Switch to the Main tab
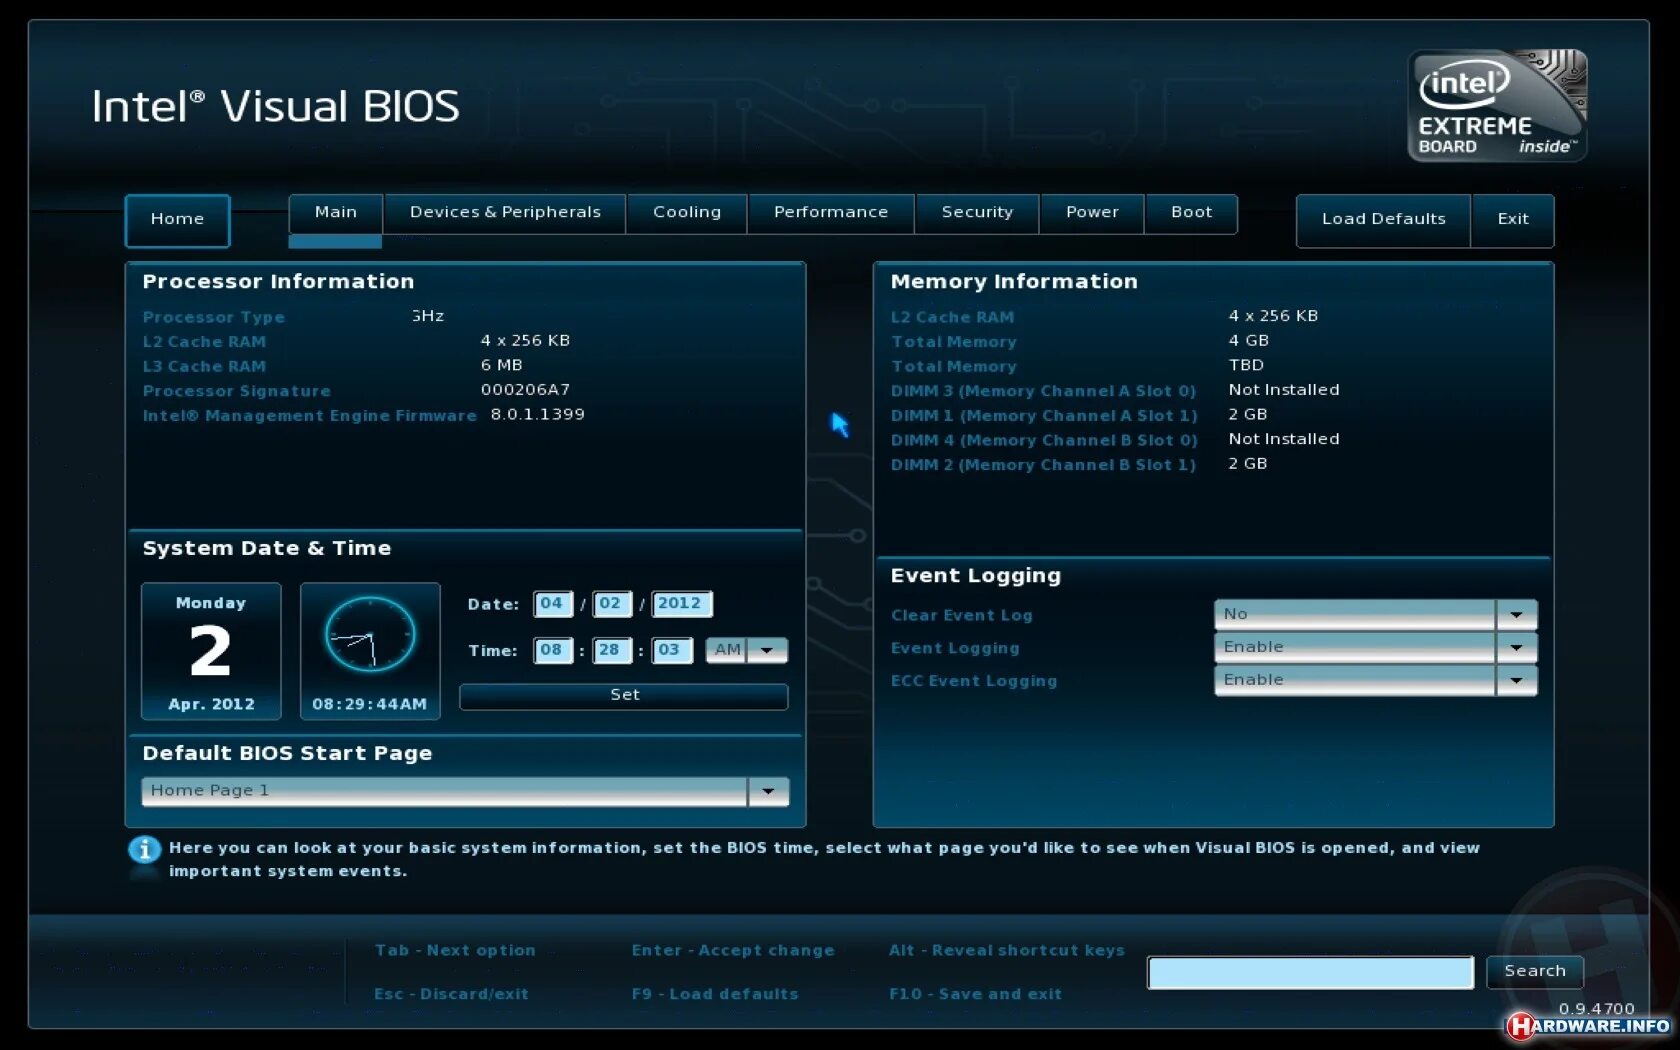This screenshot has height=1050, width=1680. pos(336,213)
